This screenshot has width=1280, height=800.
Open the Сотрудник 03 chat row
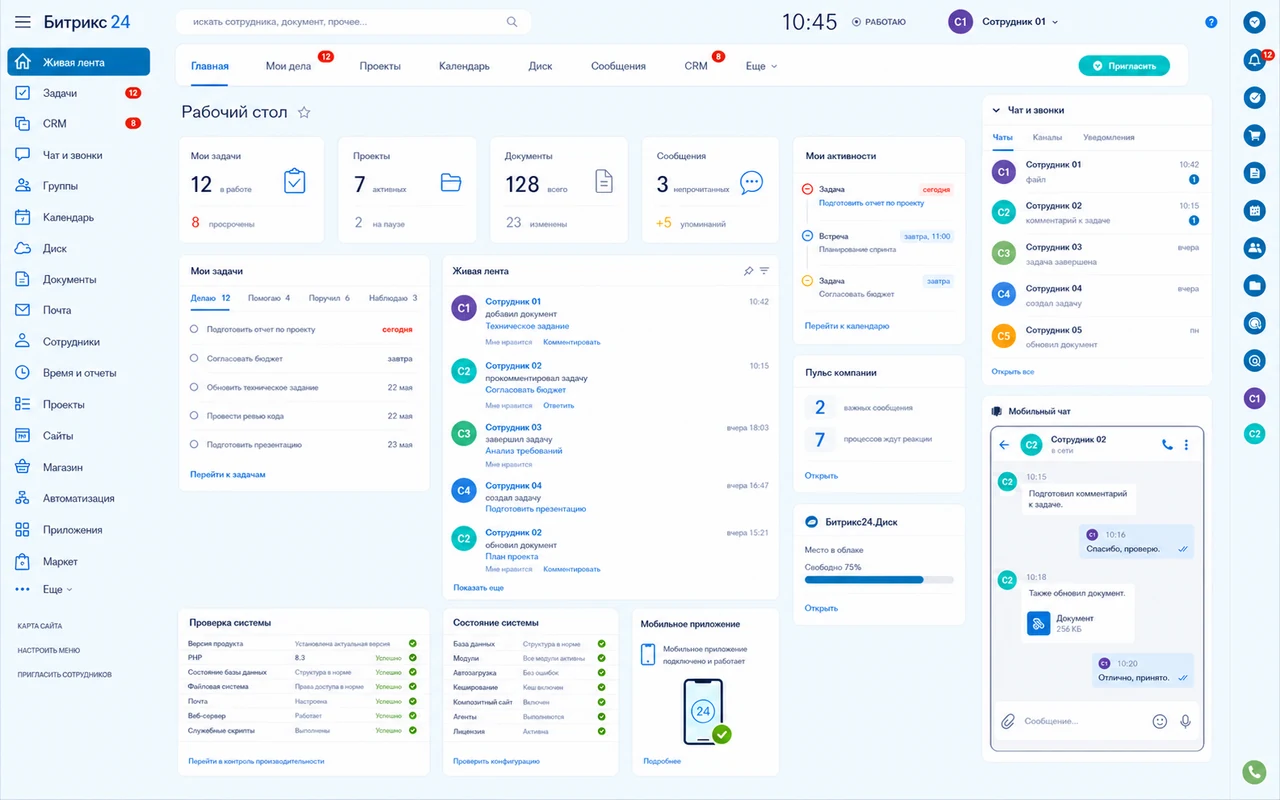point(1097,254)
